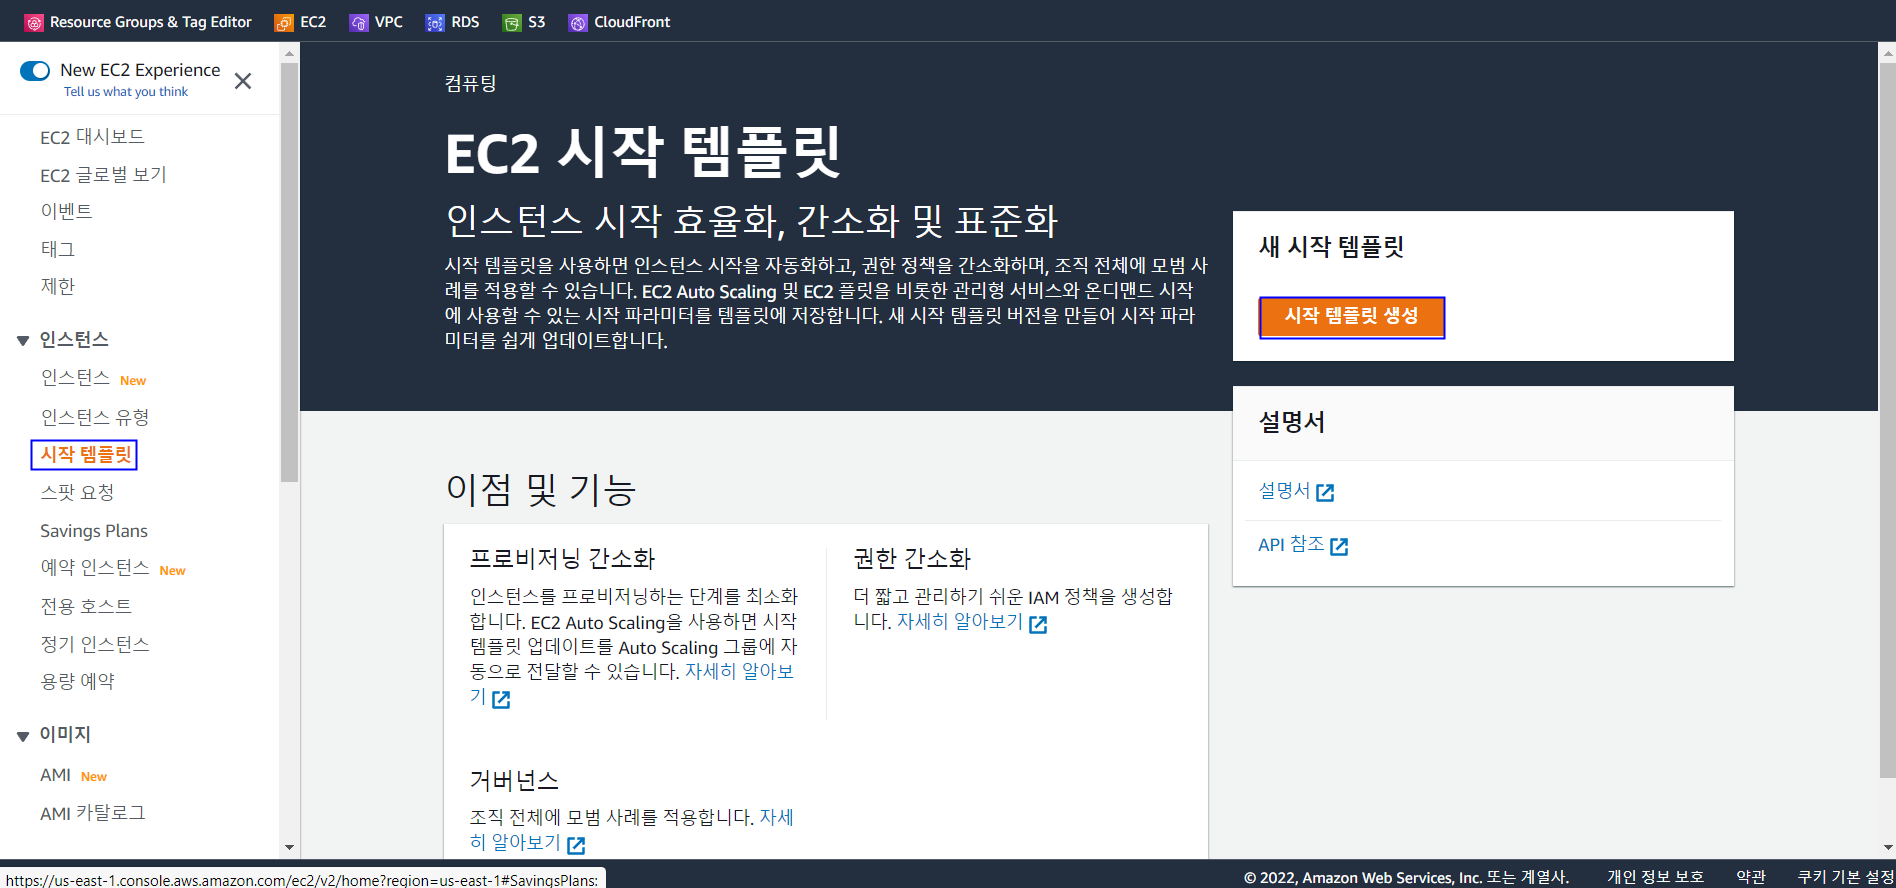
Task: Click the EC2 service icon in top bar
Action: pos(284,22)
